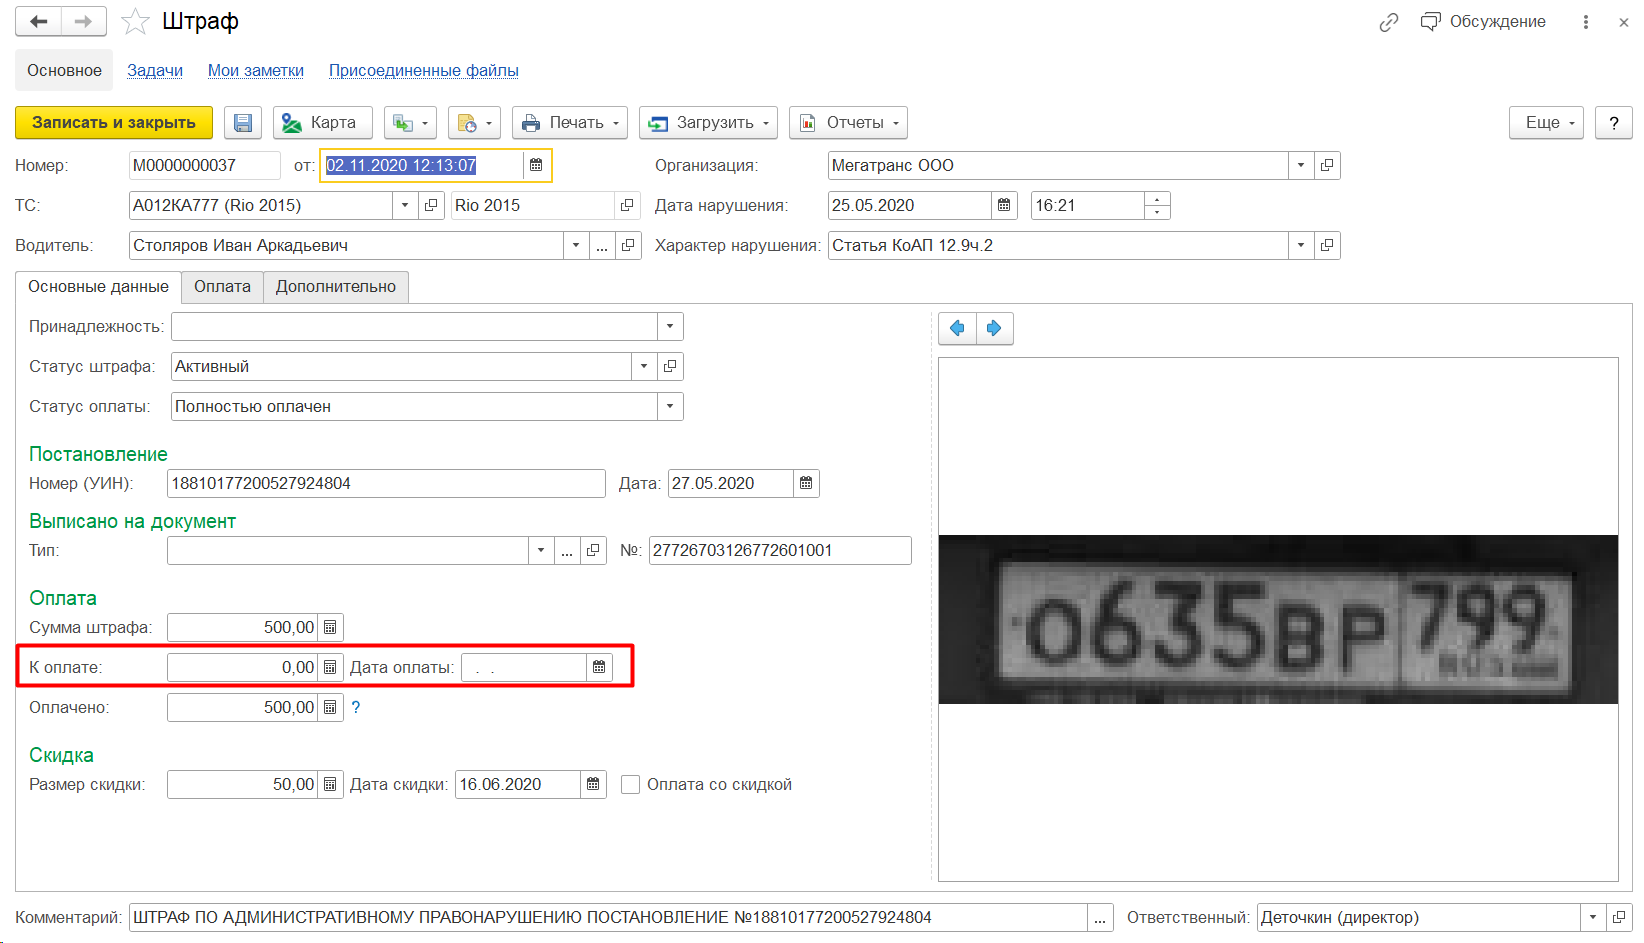Go forward with the right arrow
Viewport: 1644px width, 943px height.
[84, 21]
